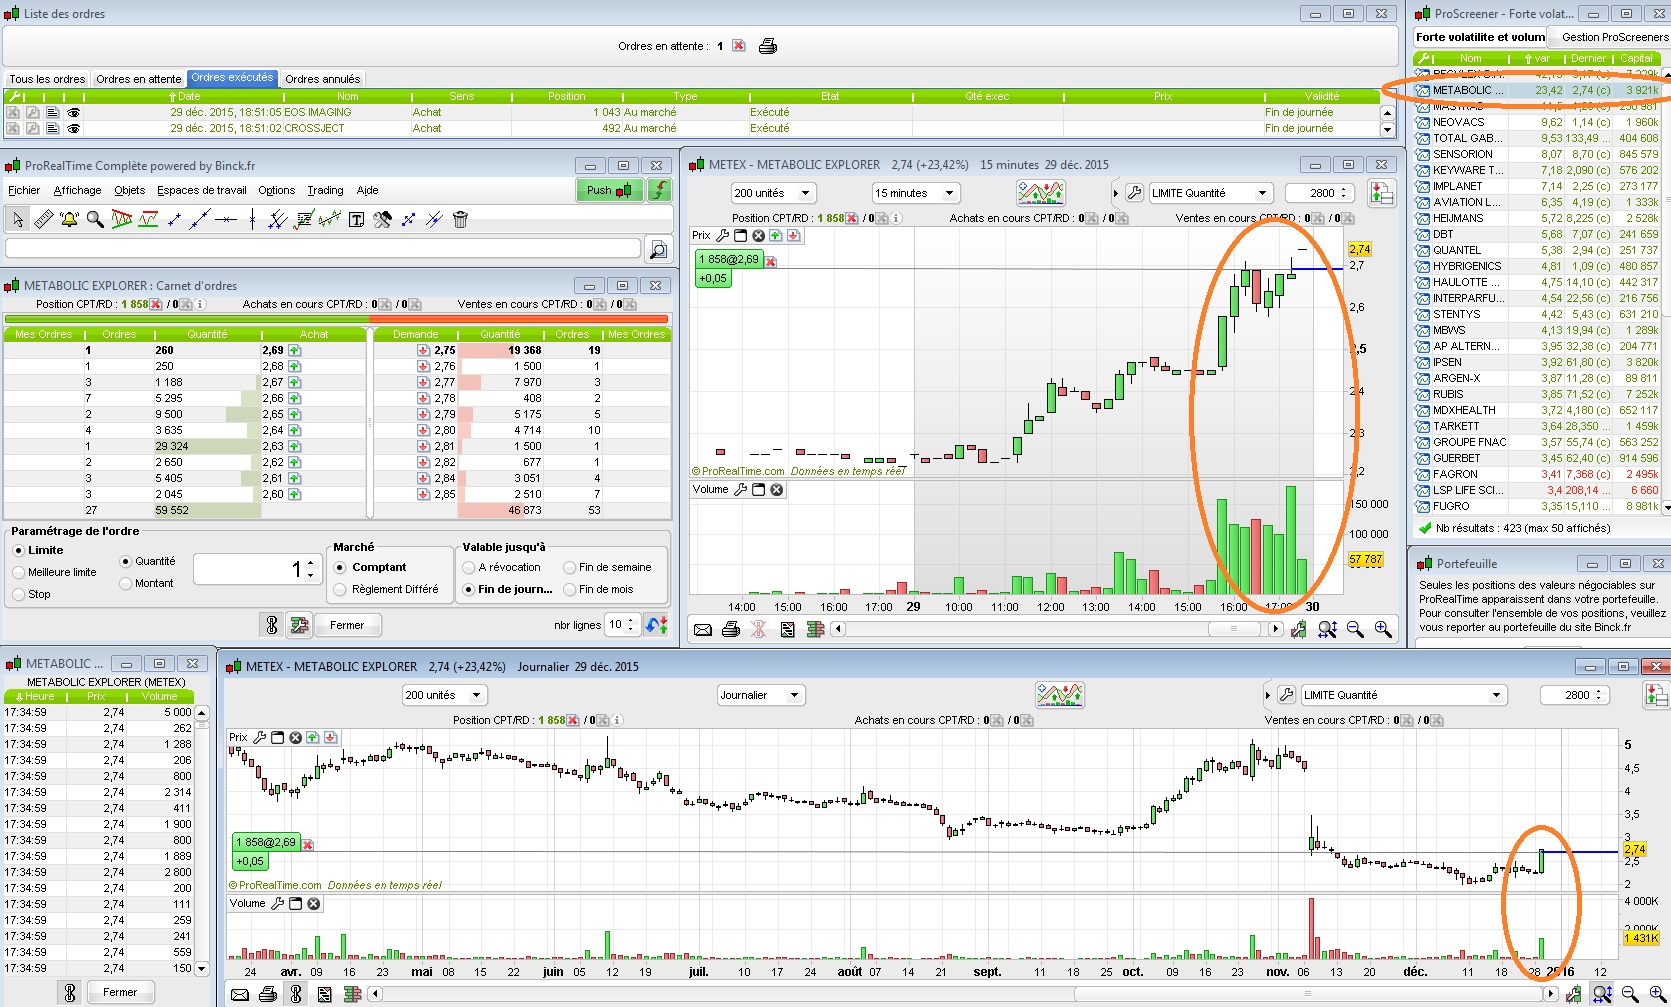
Task: Select the Stop order type
Action: [x=19, y=594]
